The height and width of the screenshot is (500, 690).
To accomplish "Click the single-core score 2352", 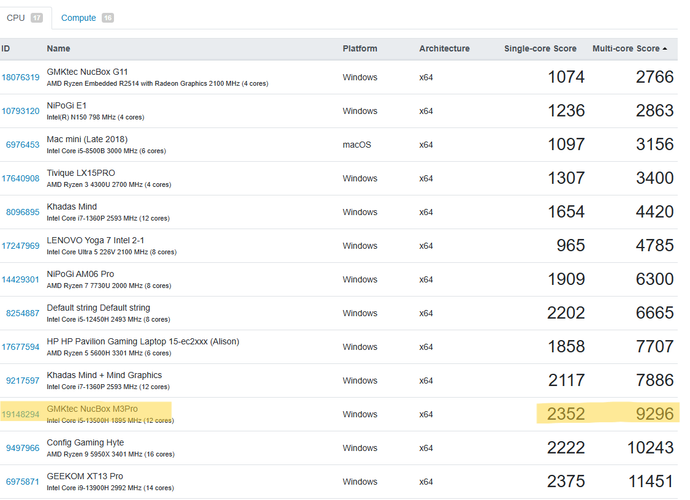I will tap(566, 414).
